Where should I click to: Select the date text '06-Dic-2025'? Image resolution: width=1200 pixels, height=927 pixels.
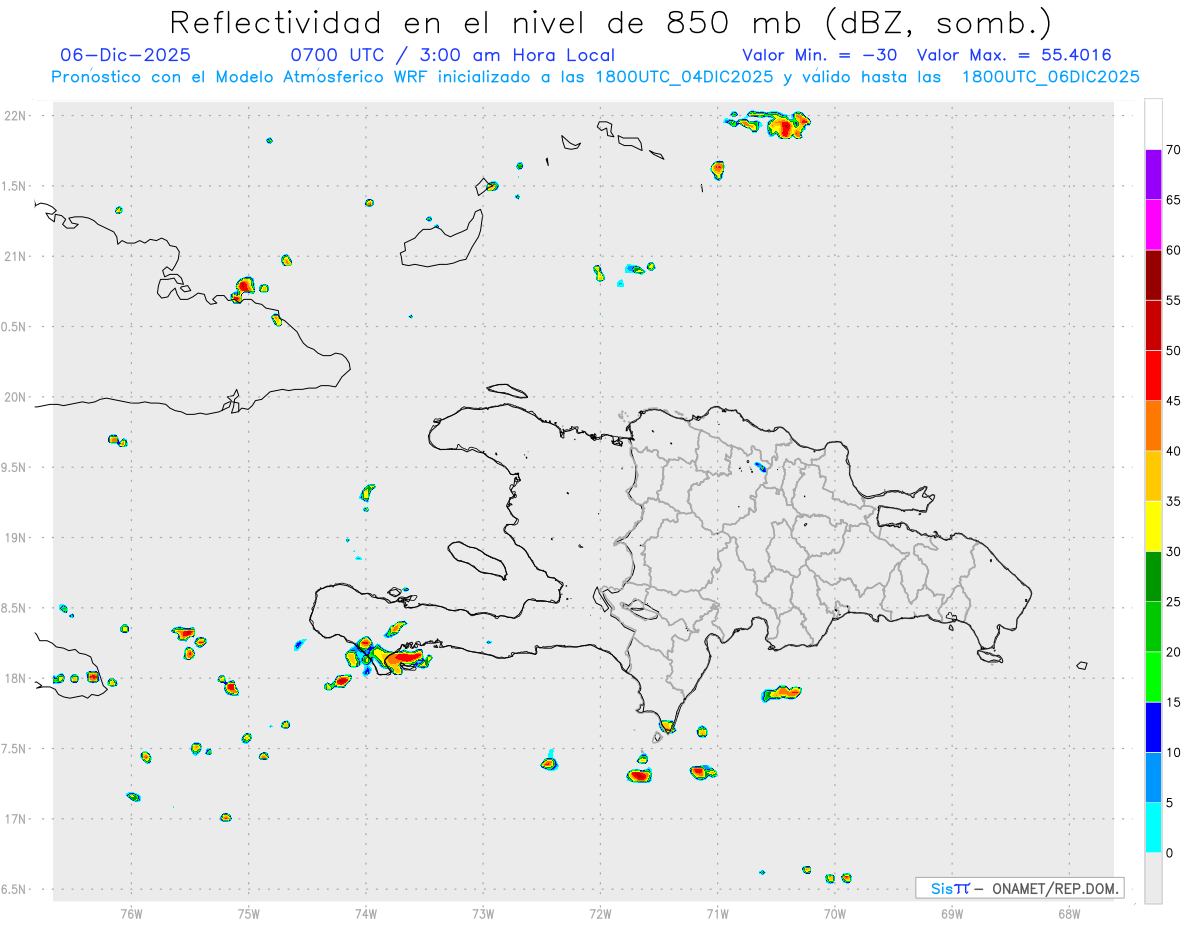coord(125,55)
